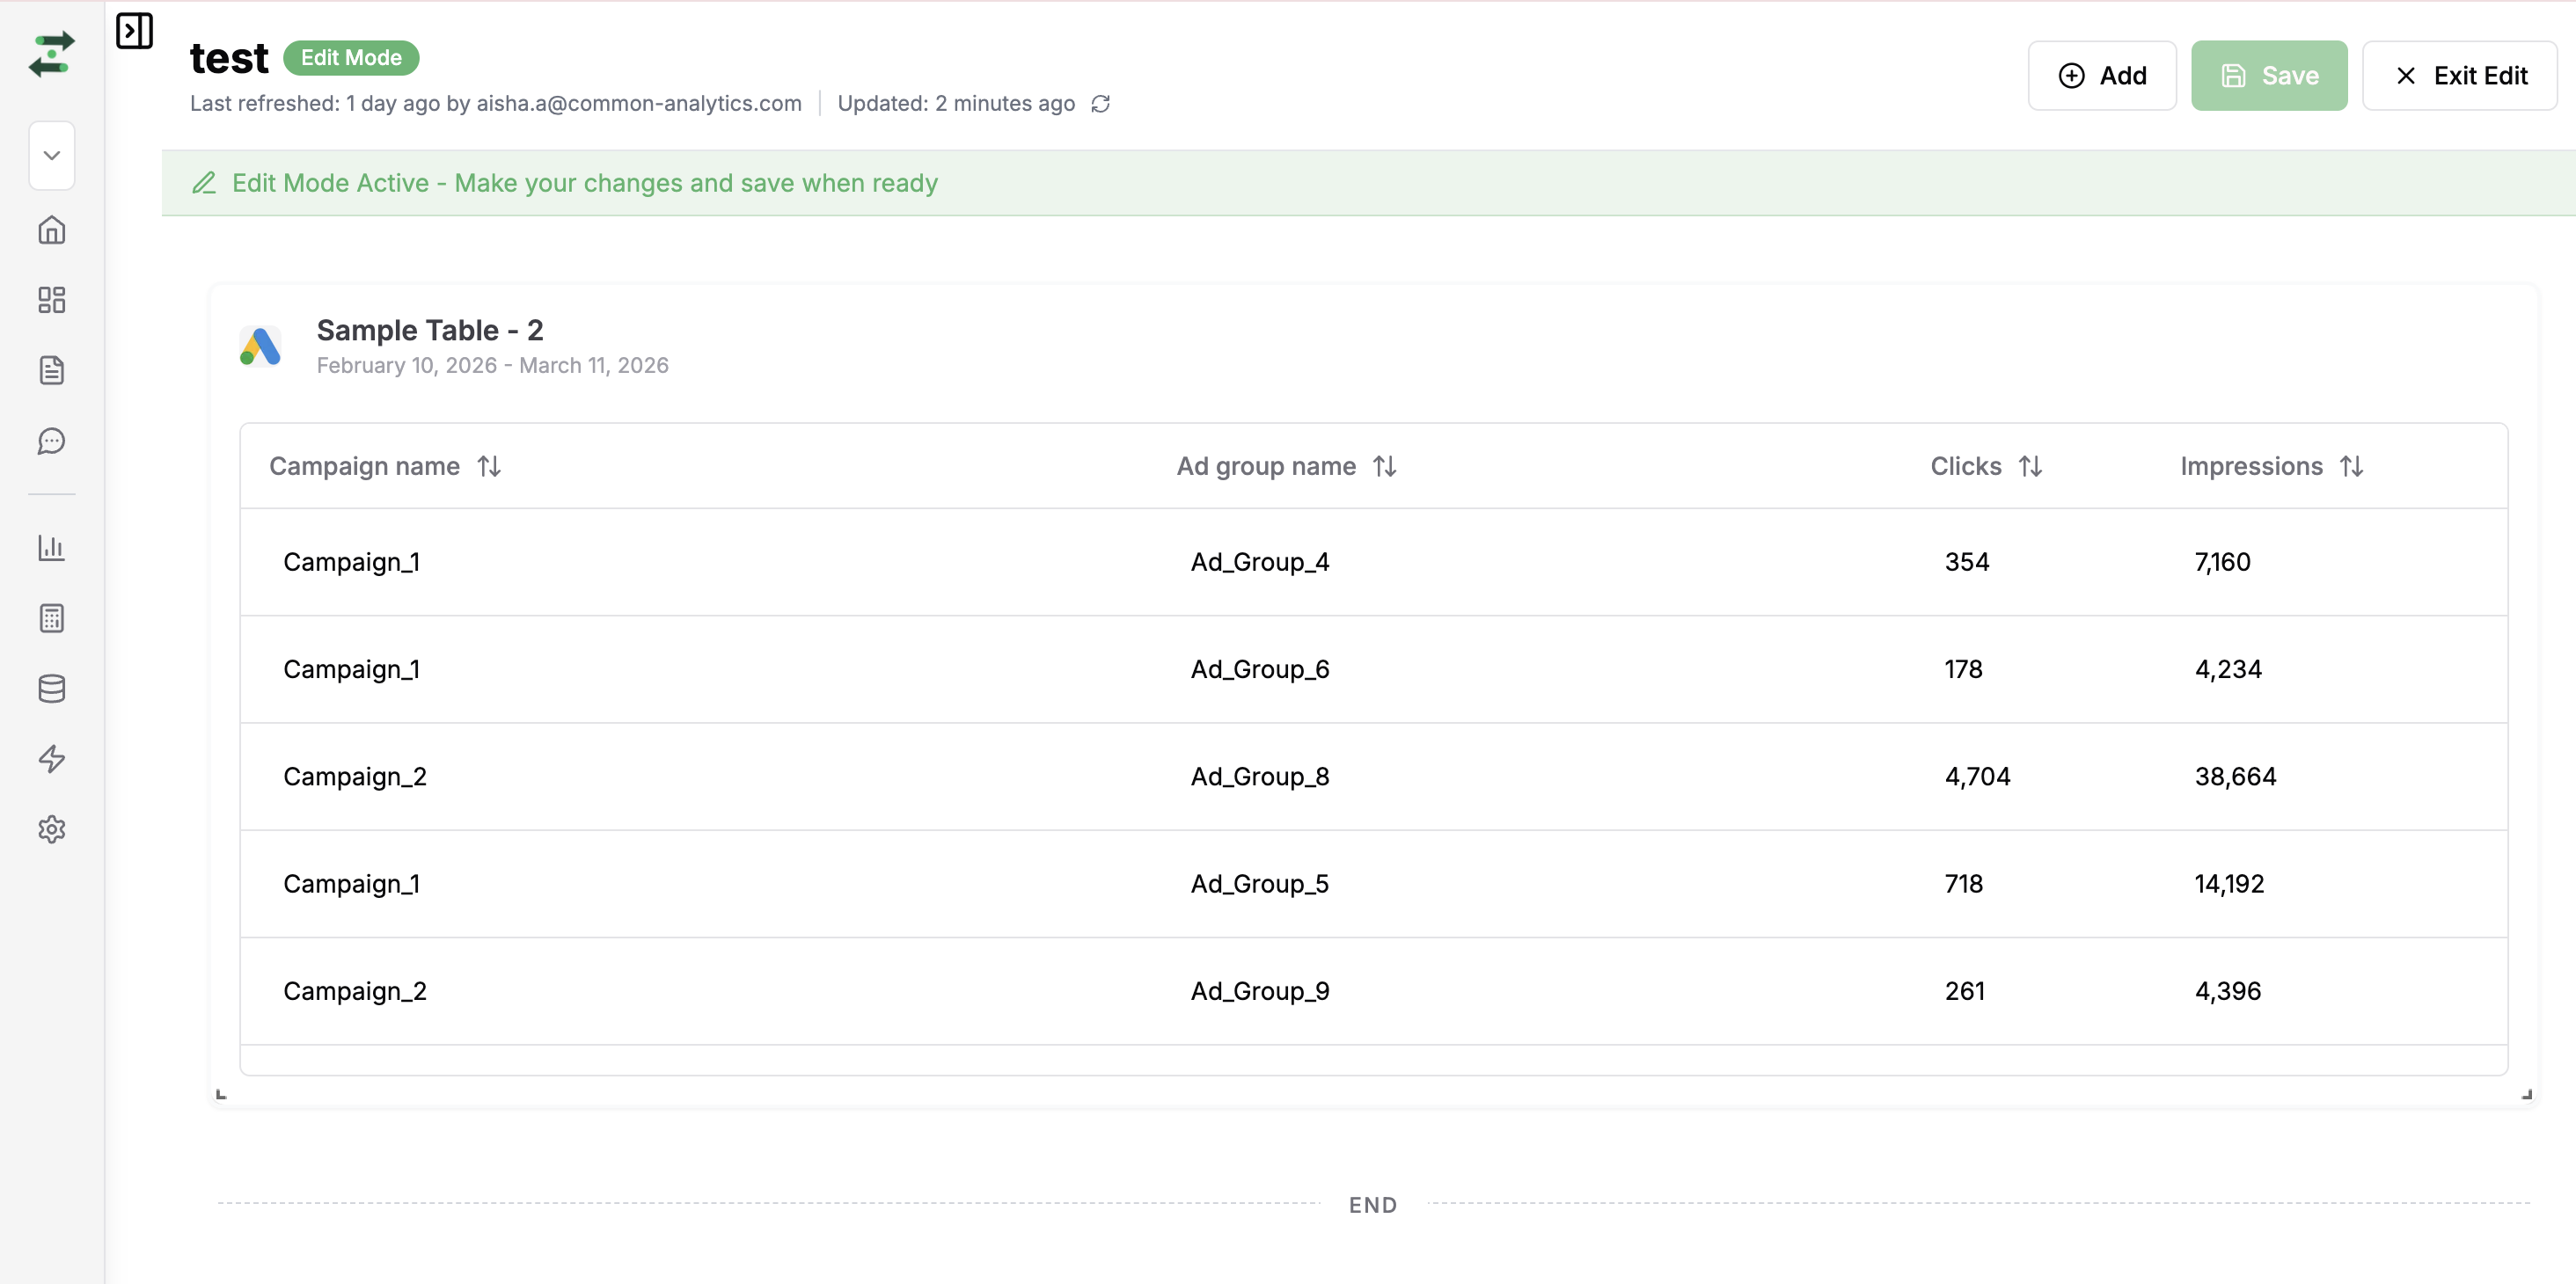Open the calculator icon in sidebar
The height and width of the screenshot is (1284, 2576).
52,618
